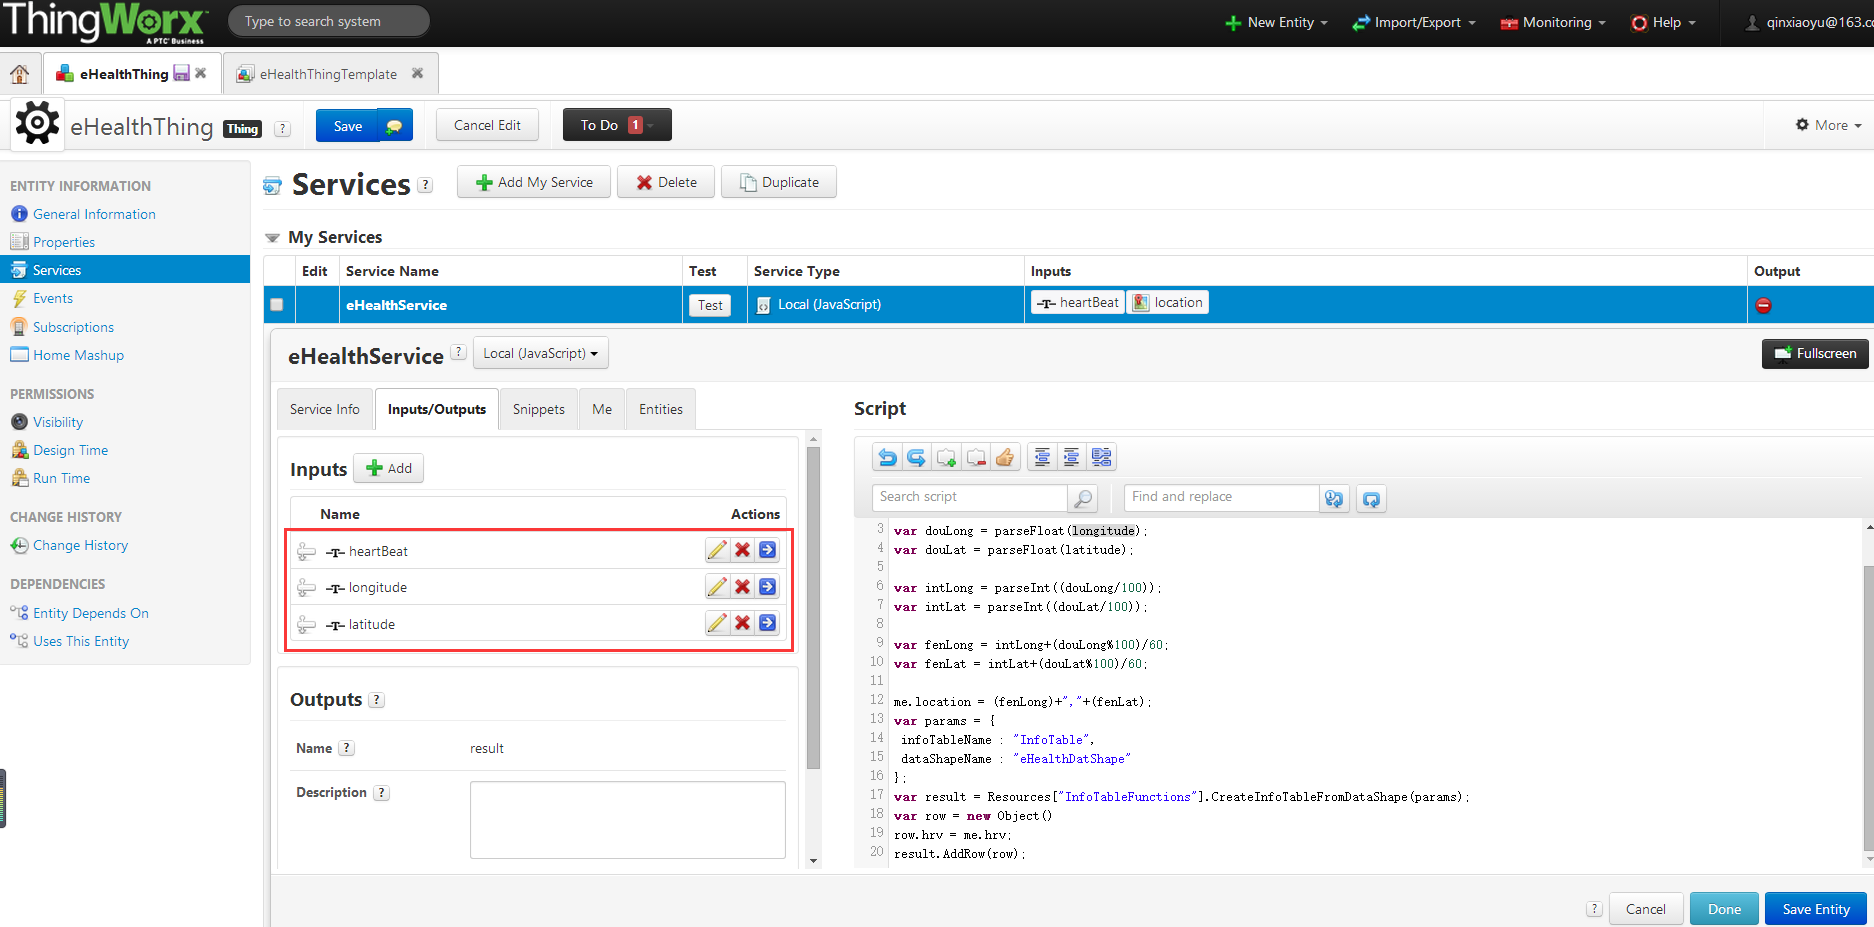
Task: Collapse the My Services section
Action: tap(272, 238)
